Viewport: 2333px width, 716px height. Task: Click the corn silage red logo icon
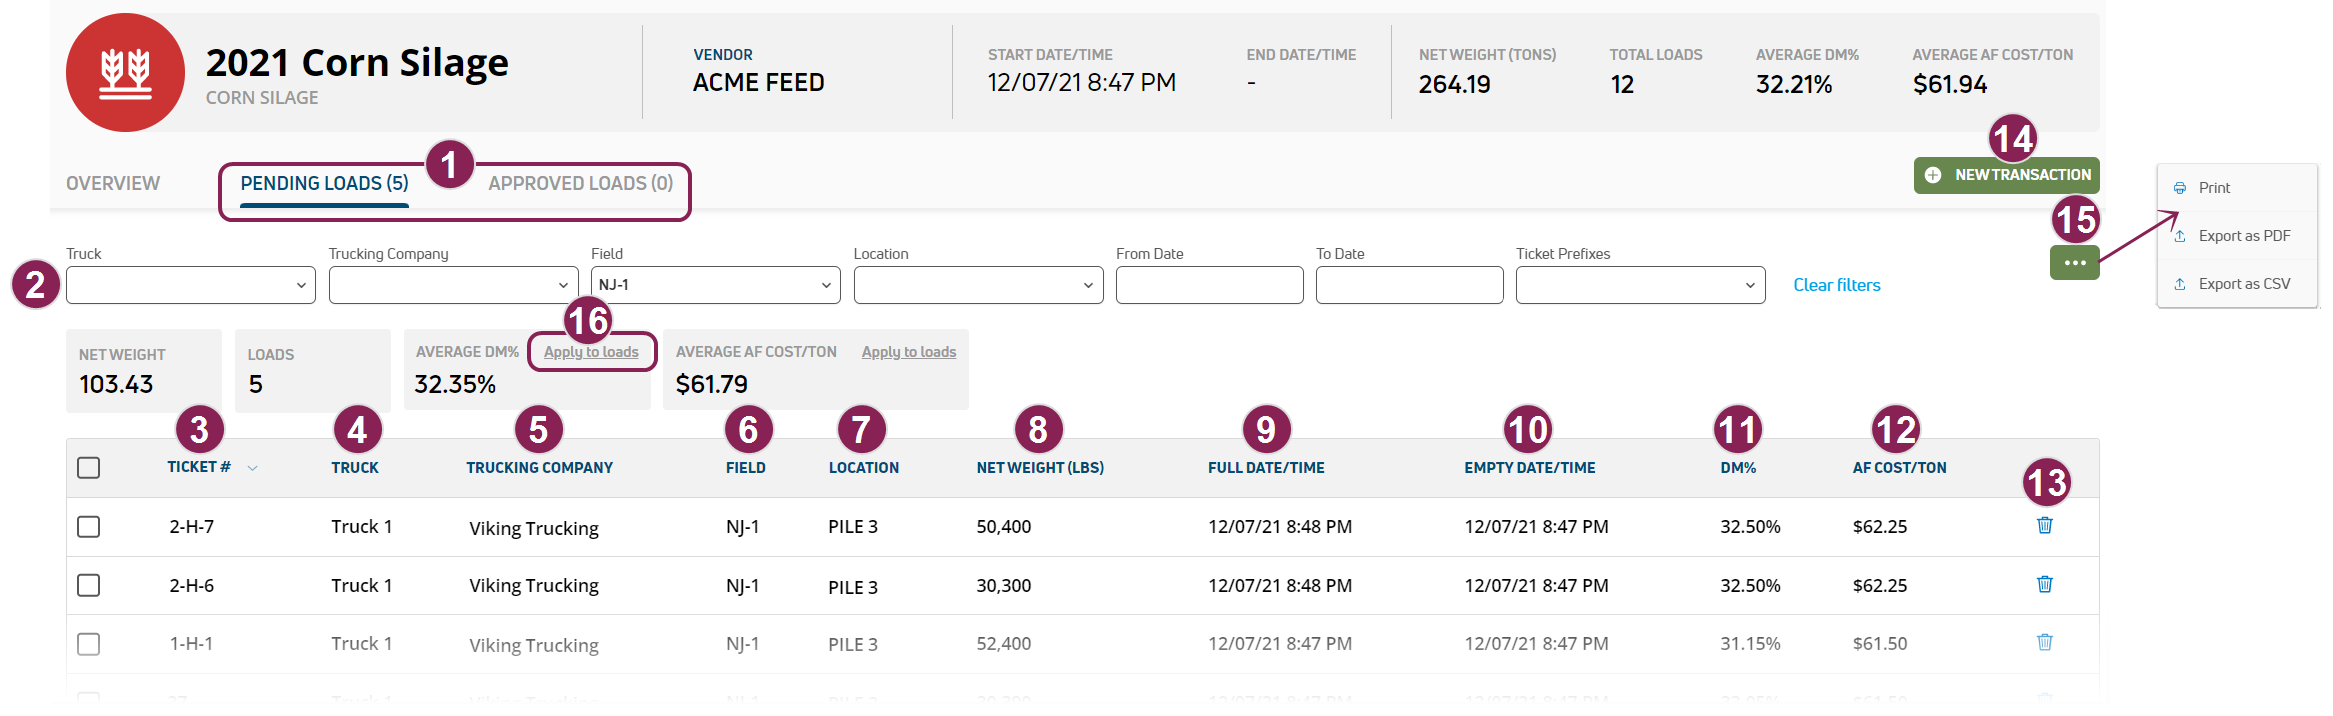(125, 73)
